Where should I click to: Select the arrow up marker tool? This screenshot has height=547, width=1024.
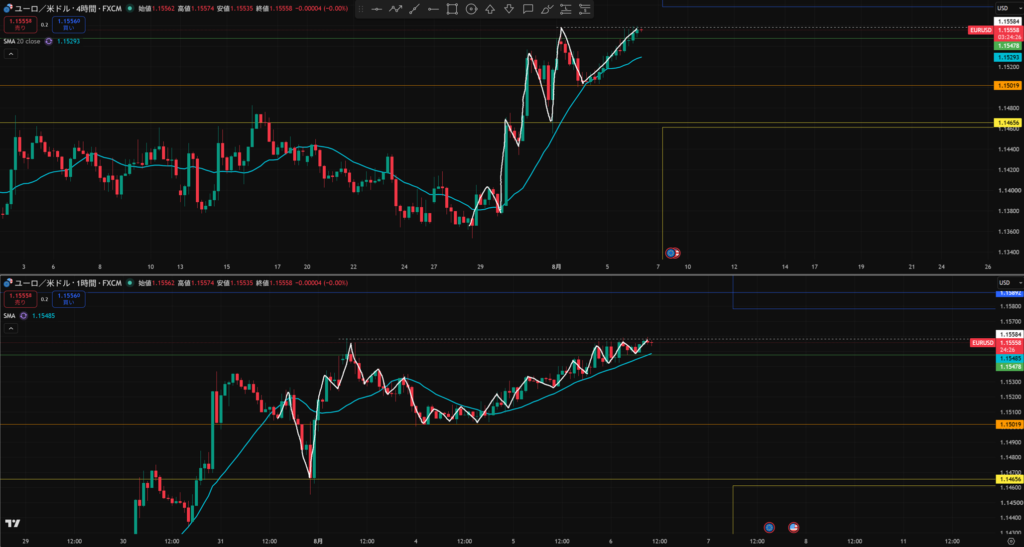[x=490, y=9]
